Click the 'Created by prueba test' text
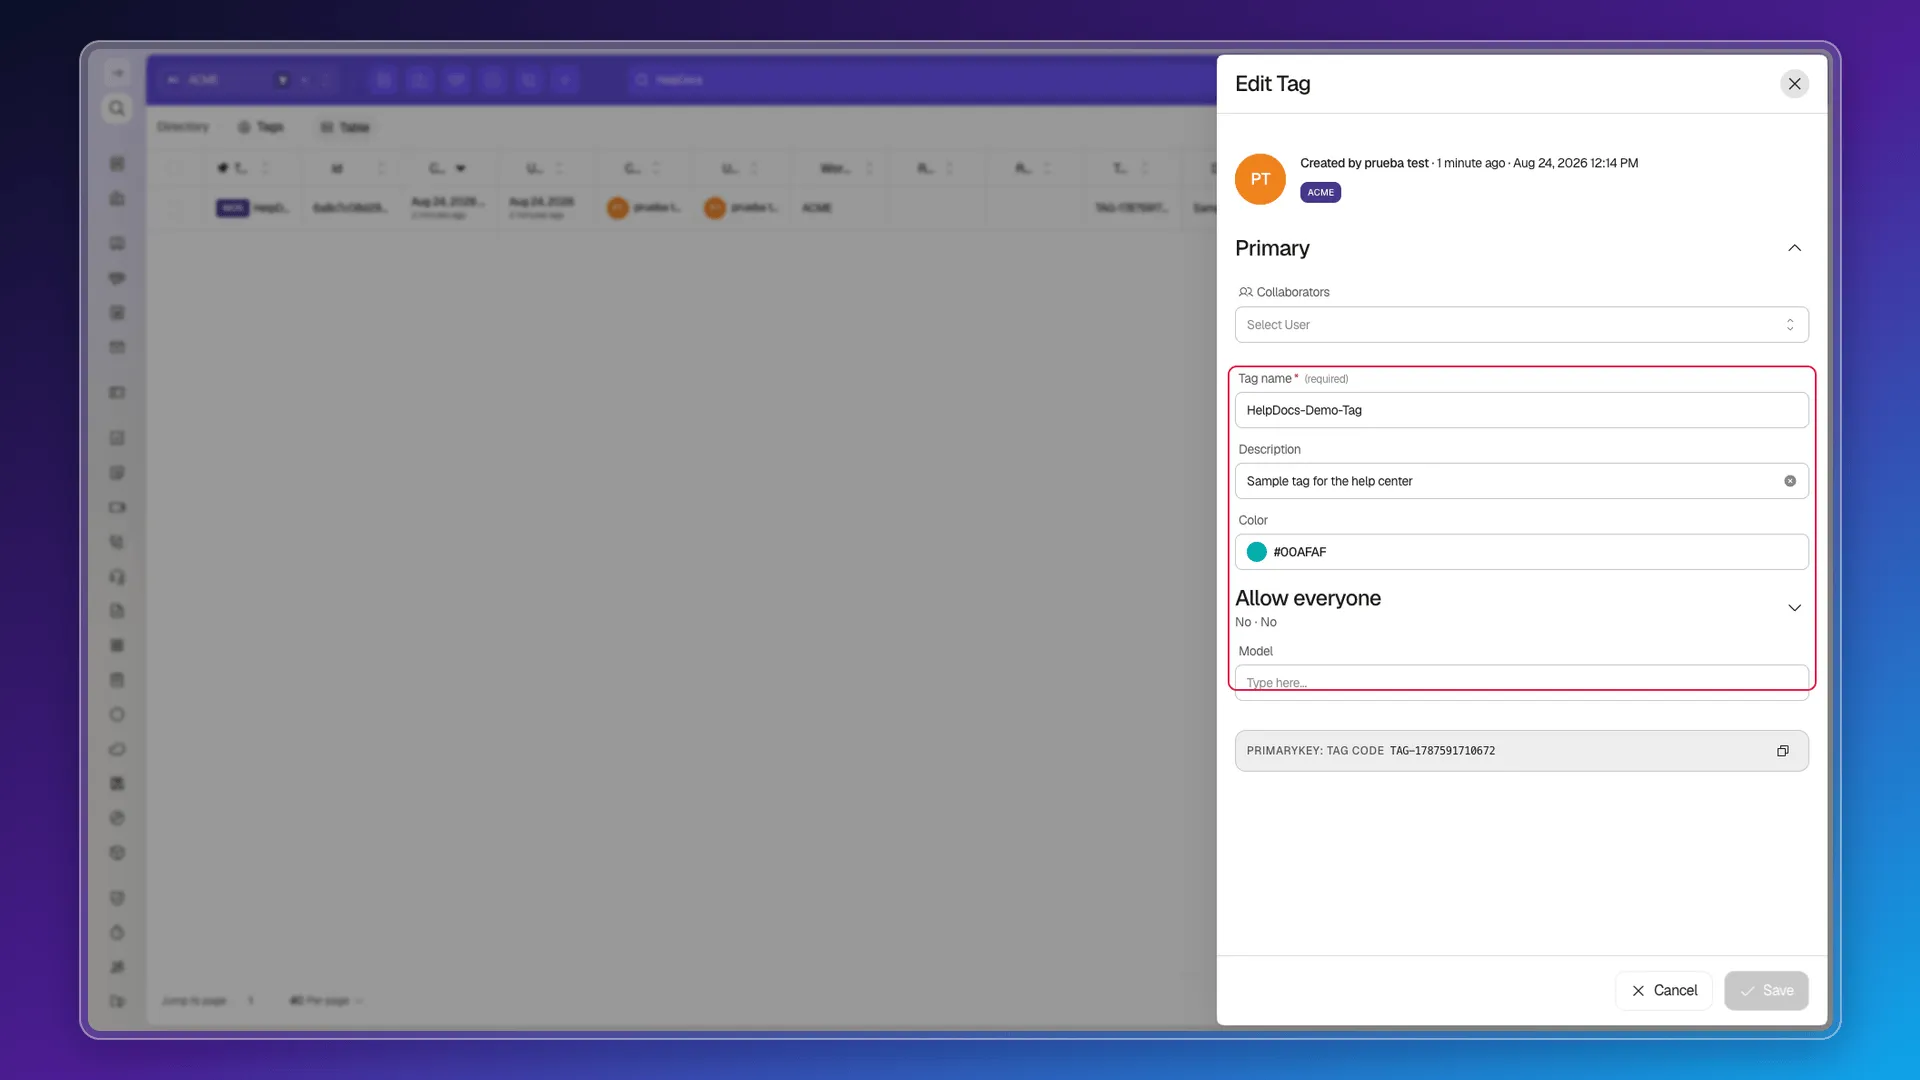Viewport: 1920px width, 1080px height. [x=1364, y=163]
